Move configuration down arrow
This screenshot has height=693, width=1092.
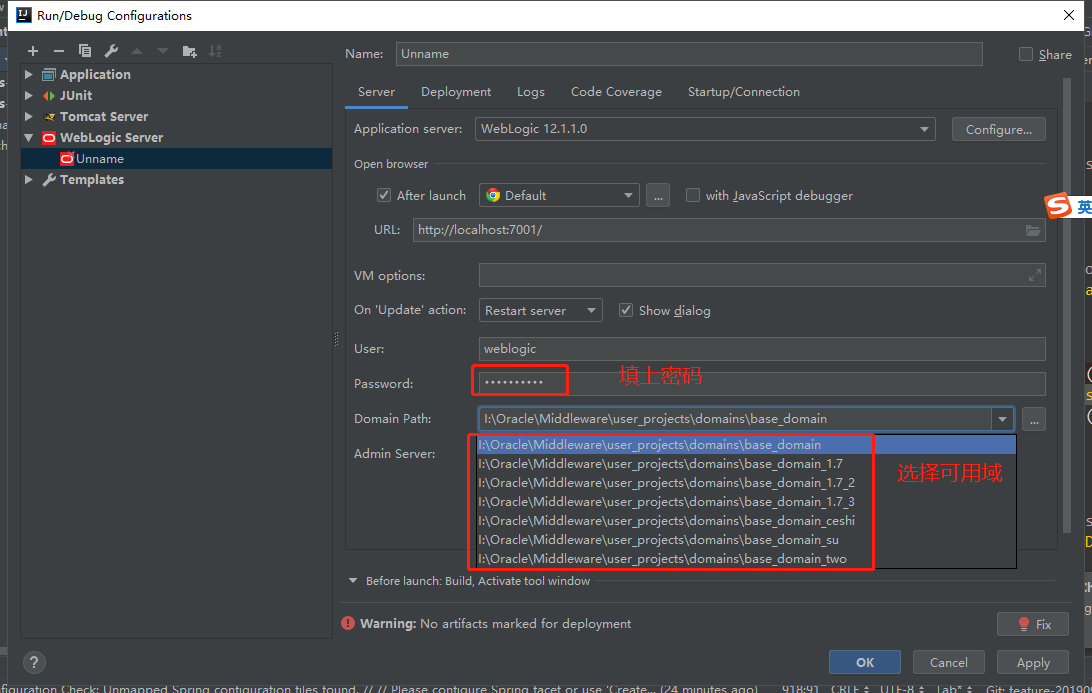(163, 51)
